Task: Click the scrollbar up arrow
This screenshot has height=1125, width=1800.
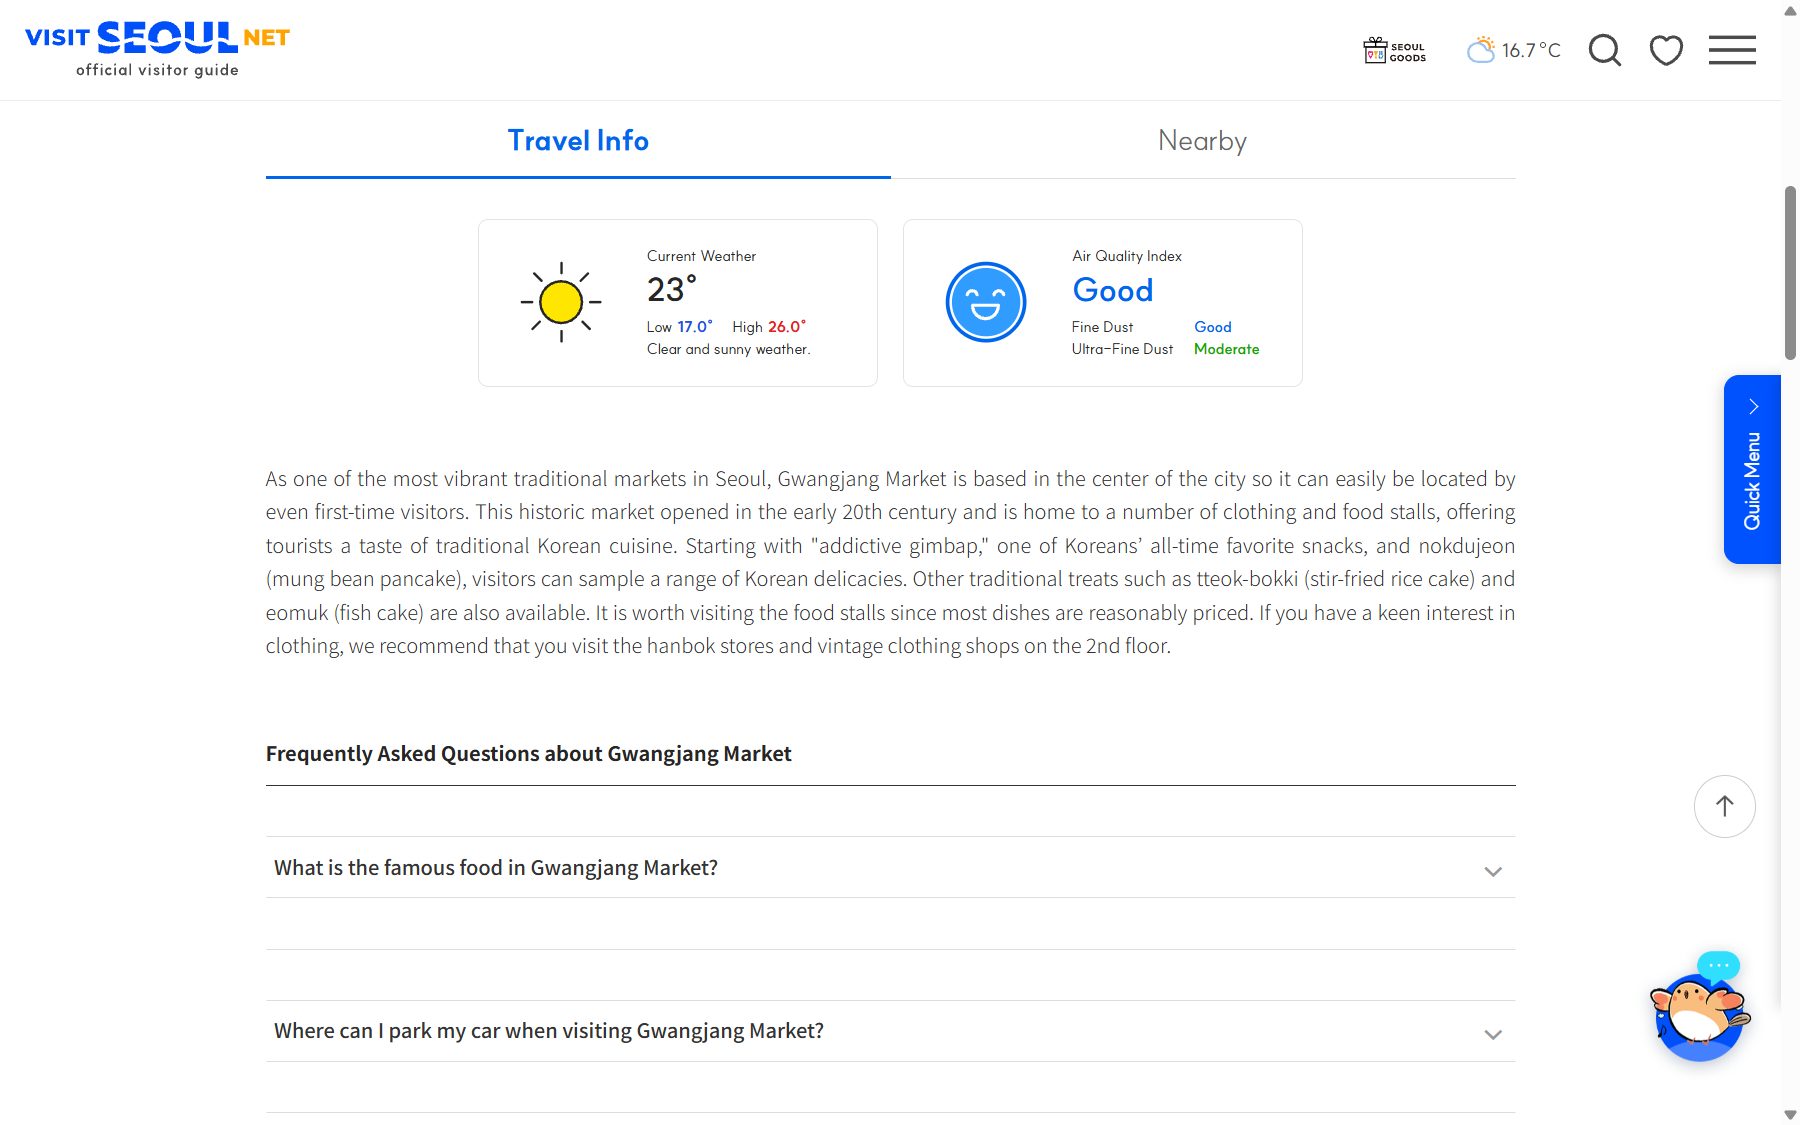Action: click(x=1790, y=9)
